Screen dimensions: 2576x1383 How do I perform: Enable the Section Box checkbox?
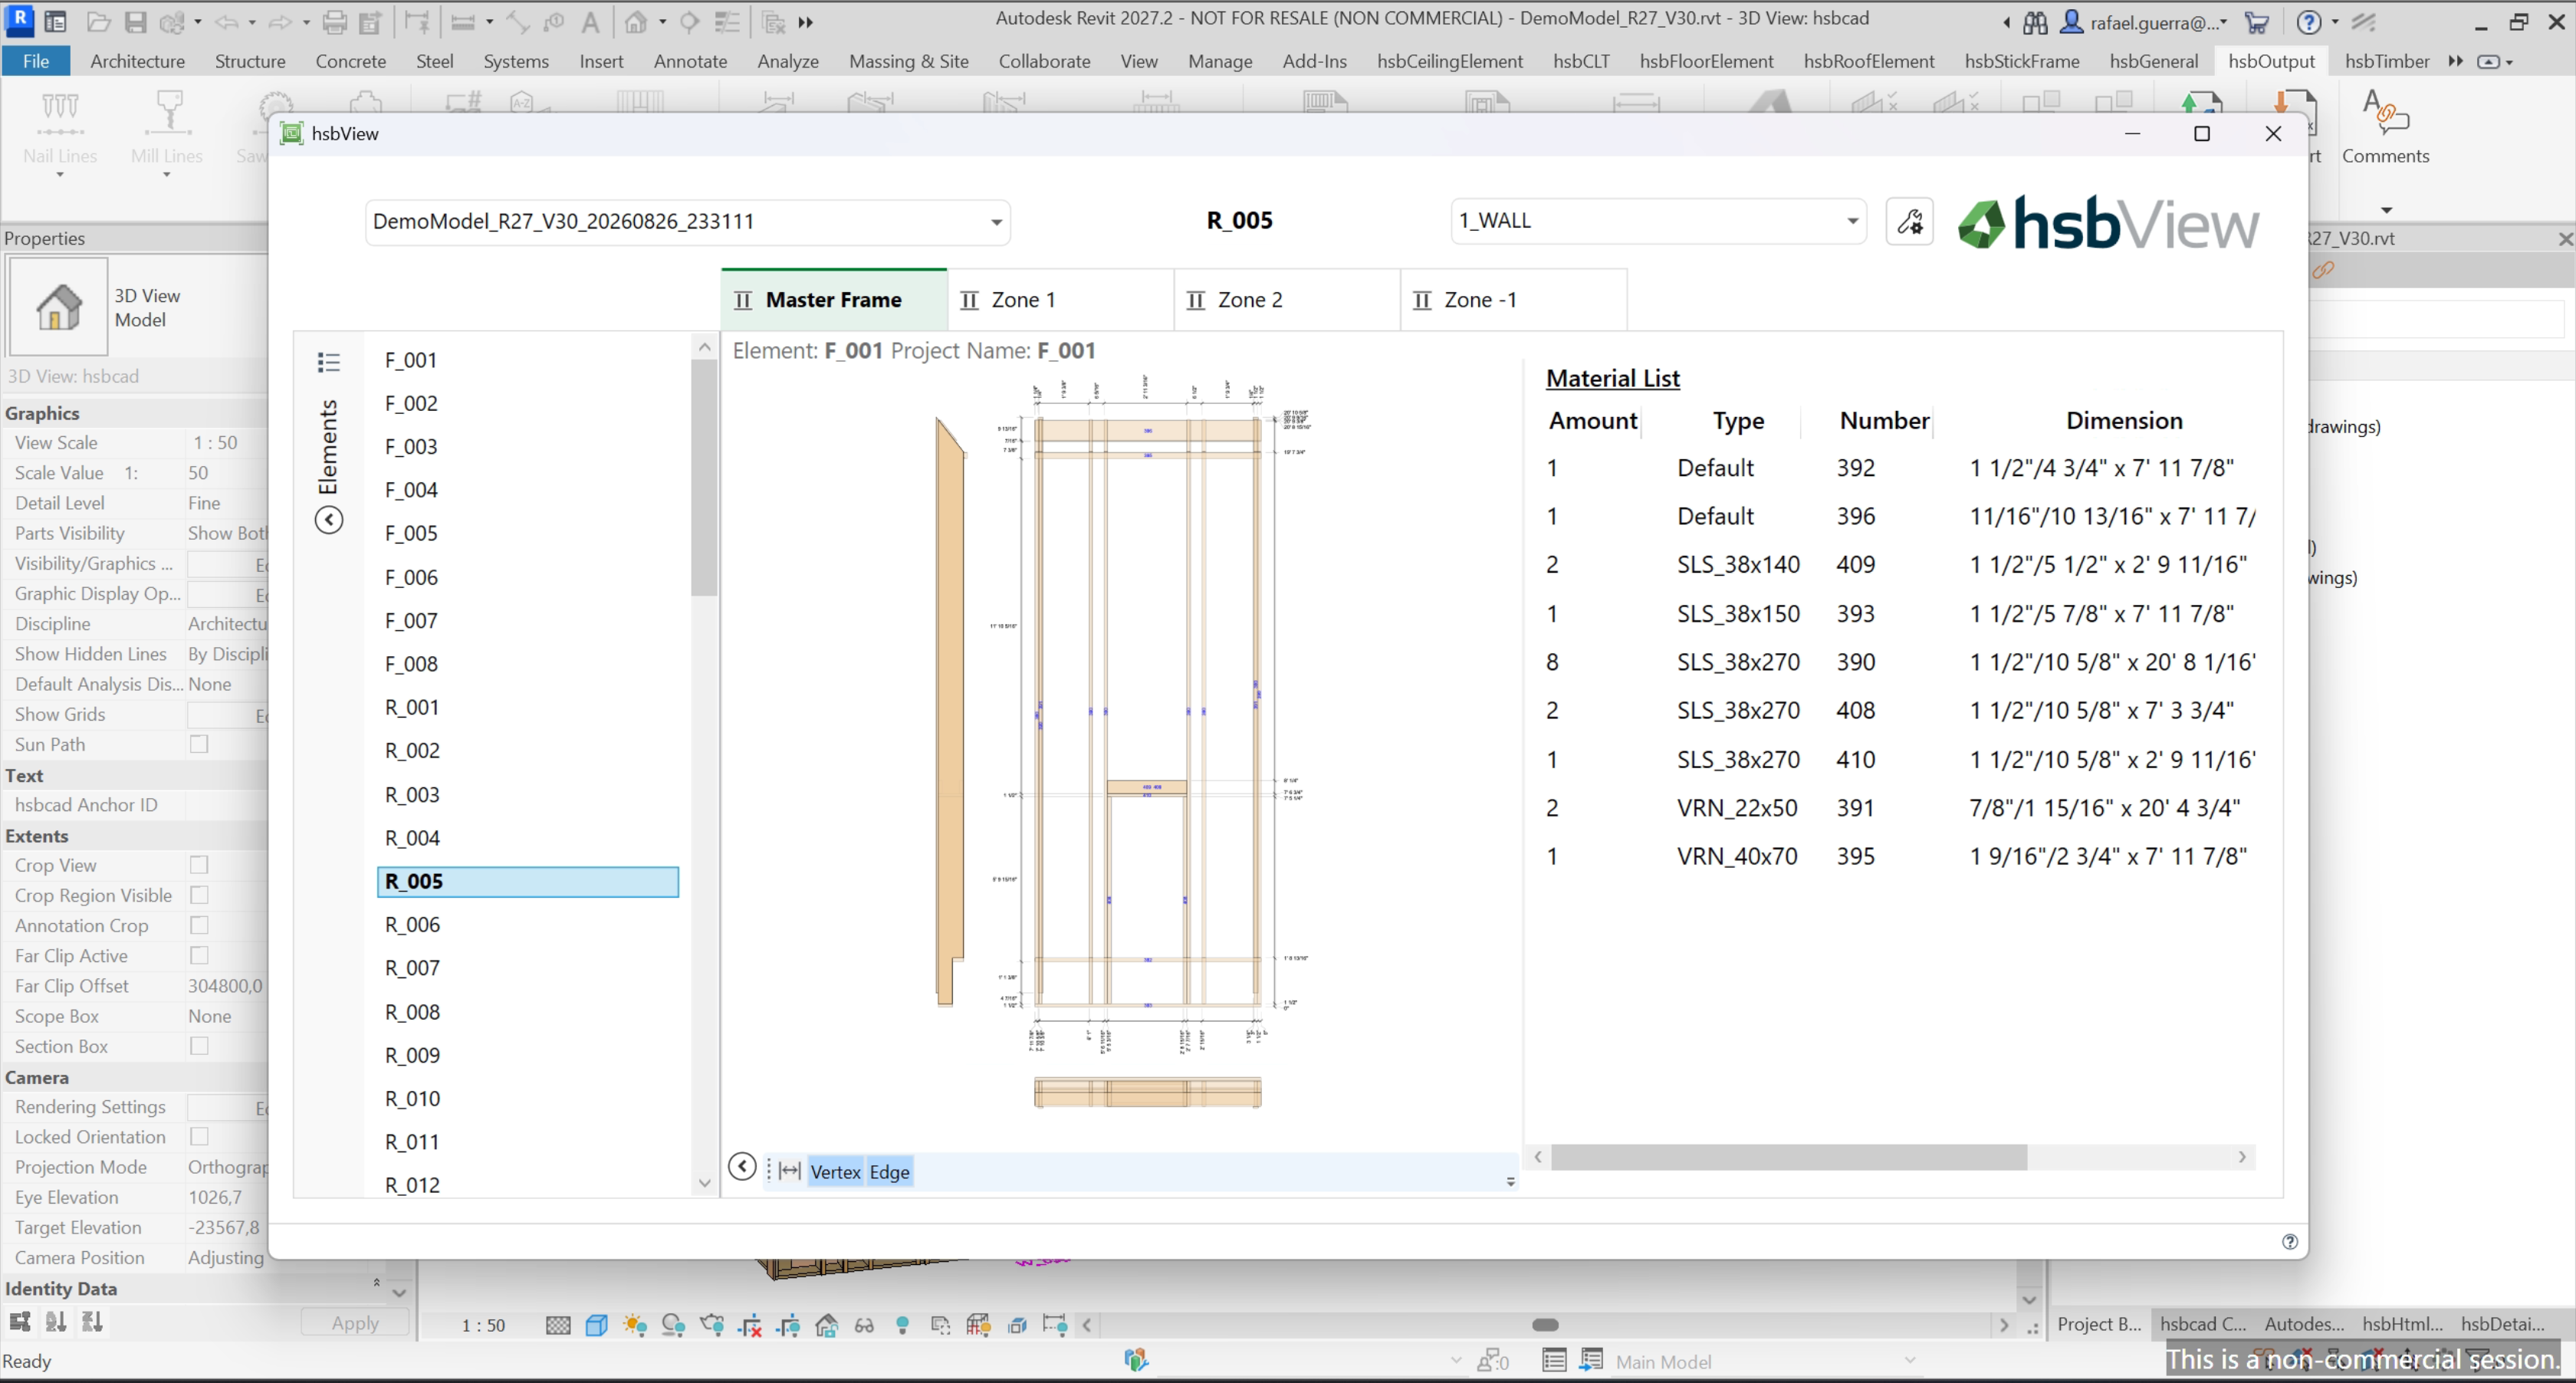pos(199,1046)
